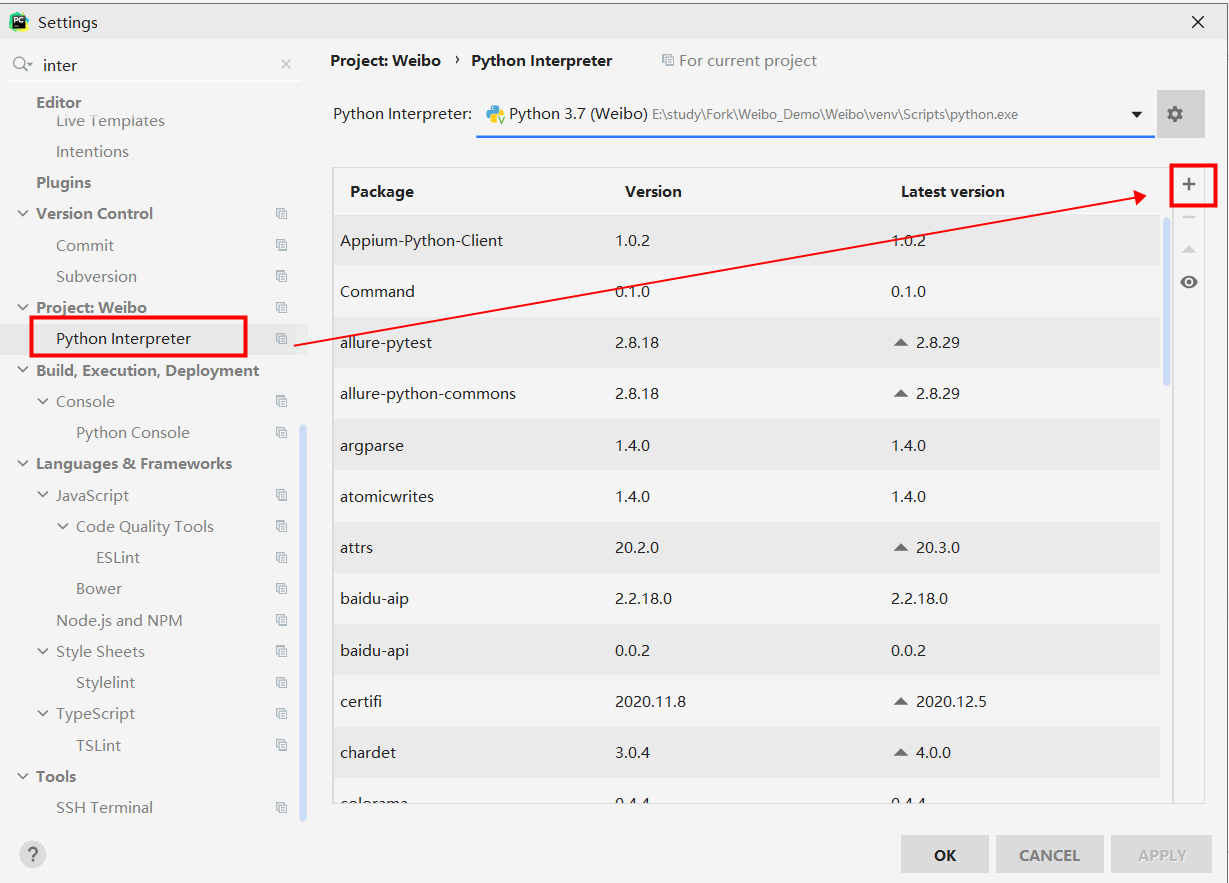This screenshot has height=883, width=1229.
Task: Select the Appium-Python-Client package row
Action: pyautogui.click(x=747, y=240)
